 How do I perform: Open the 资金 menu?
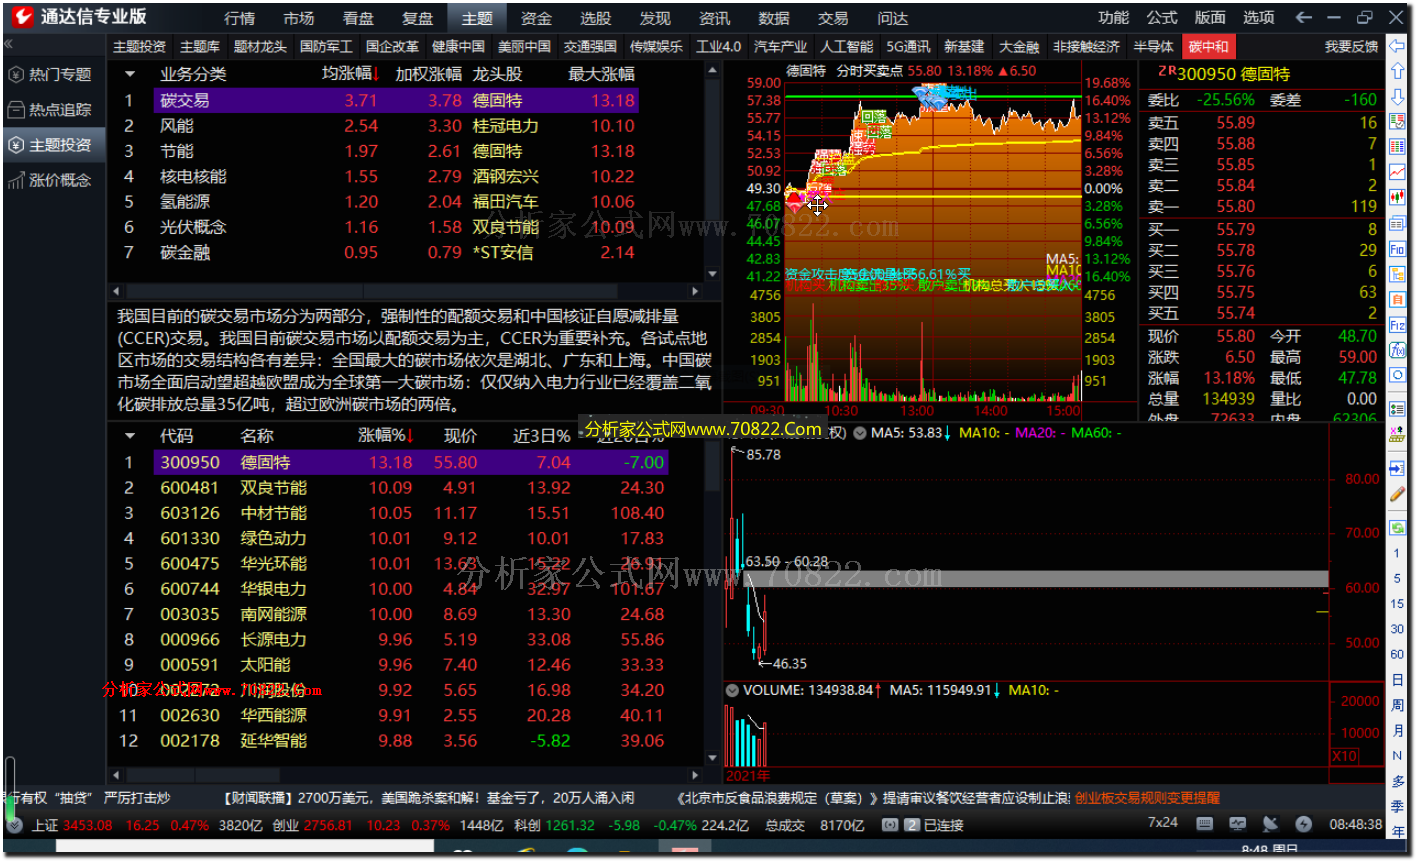click(x=536, y=18)
